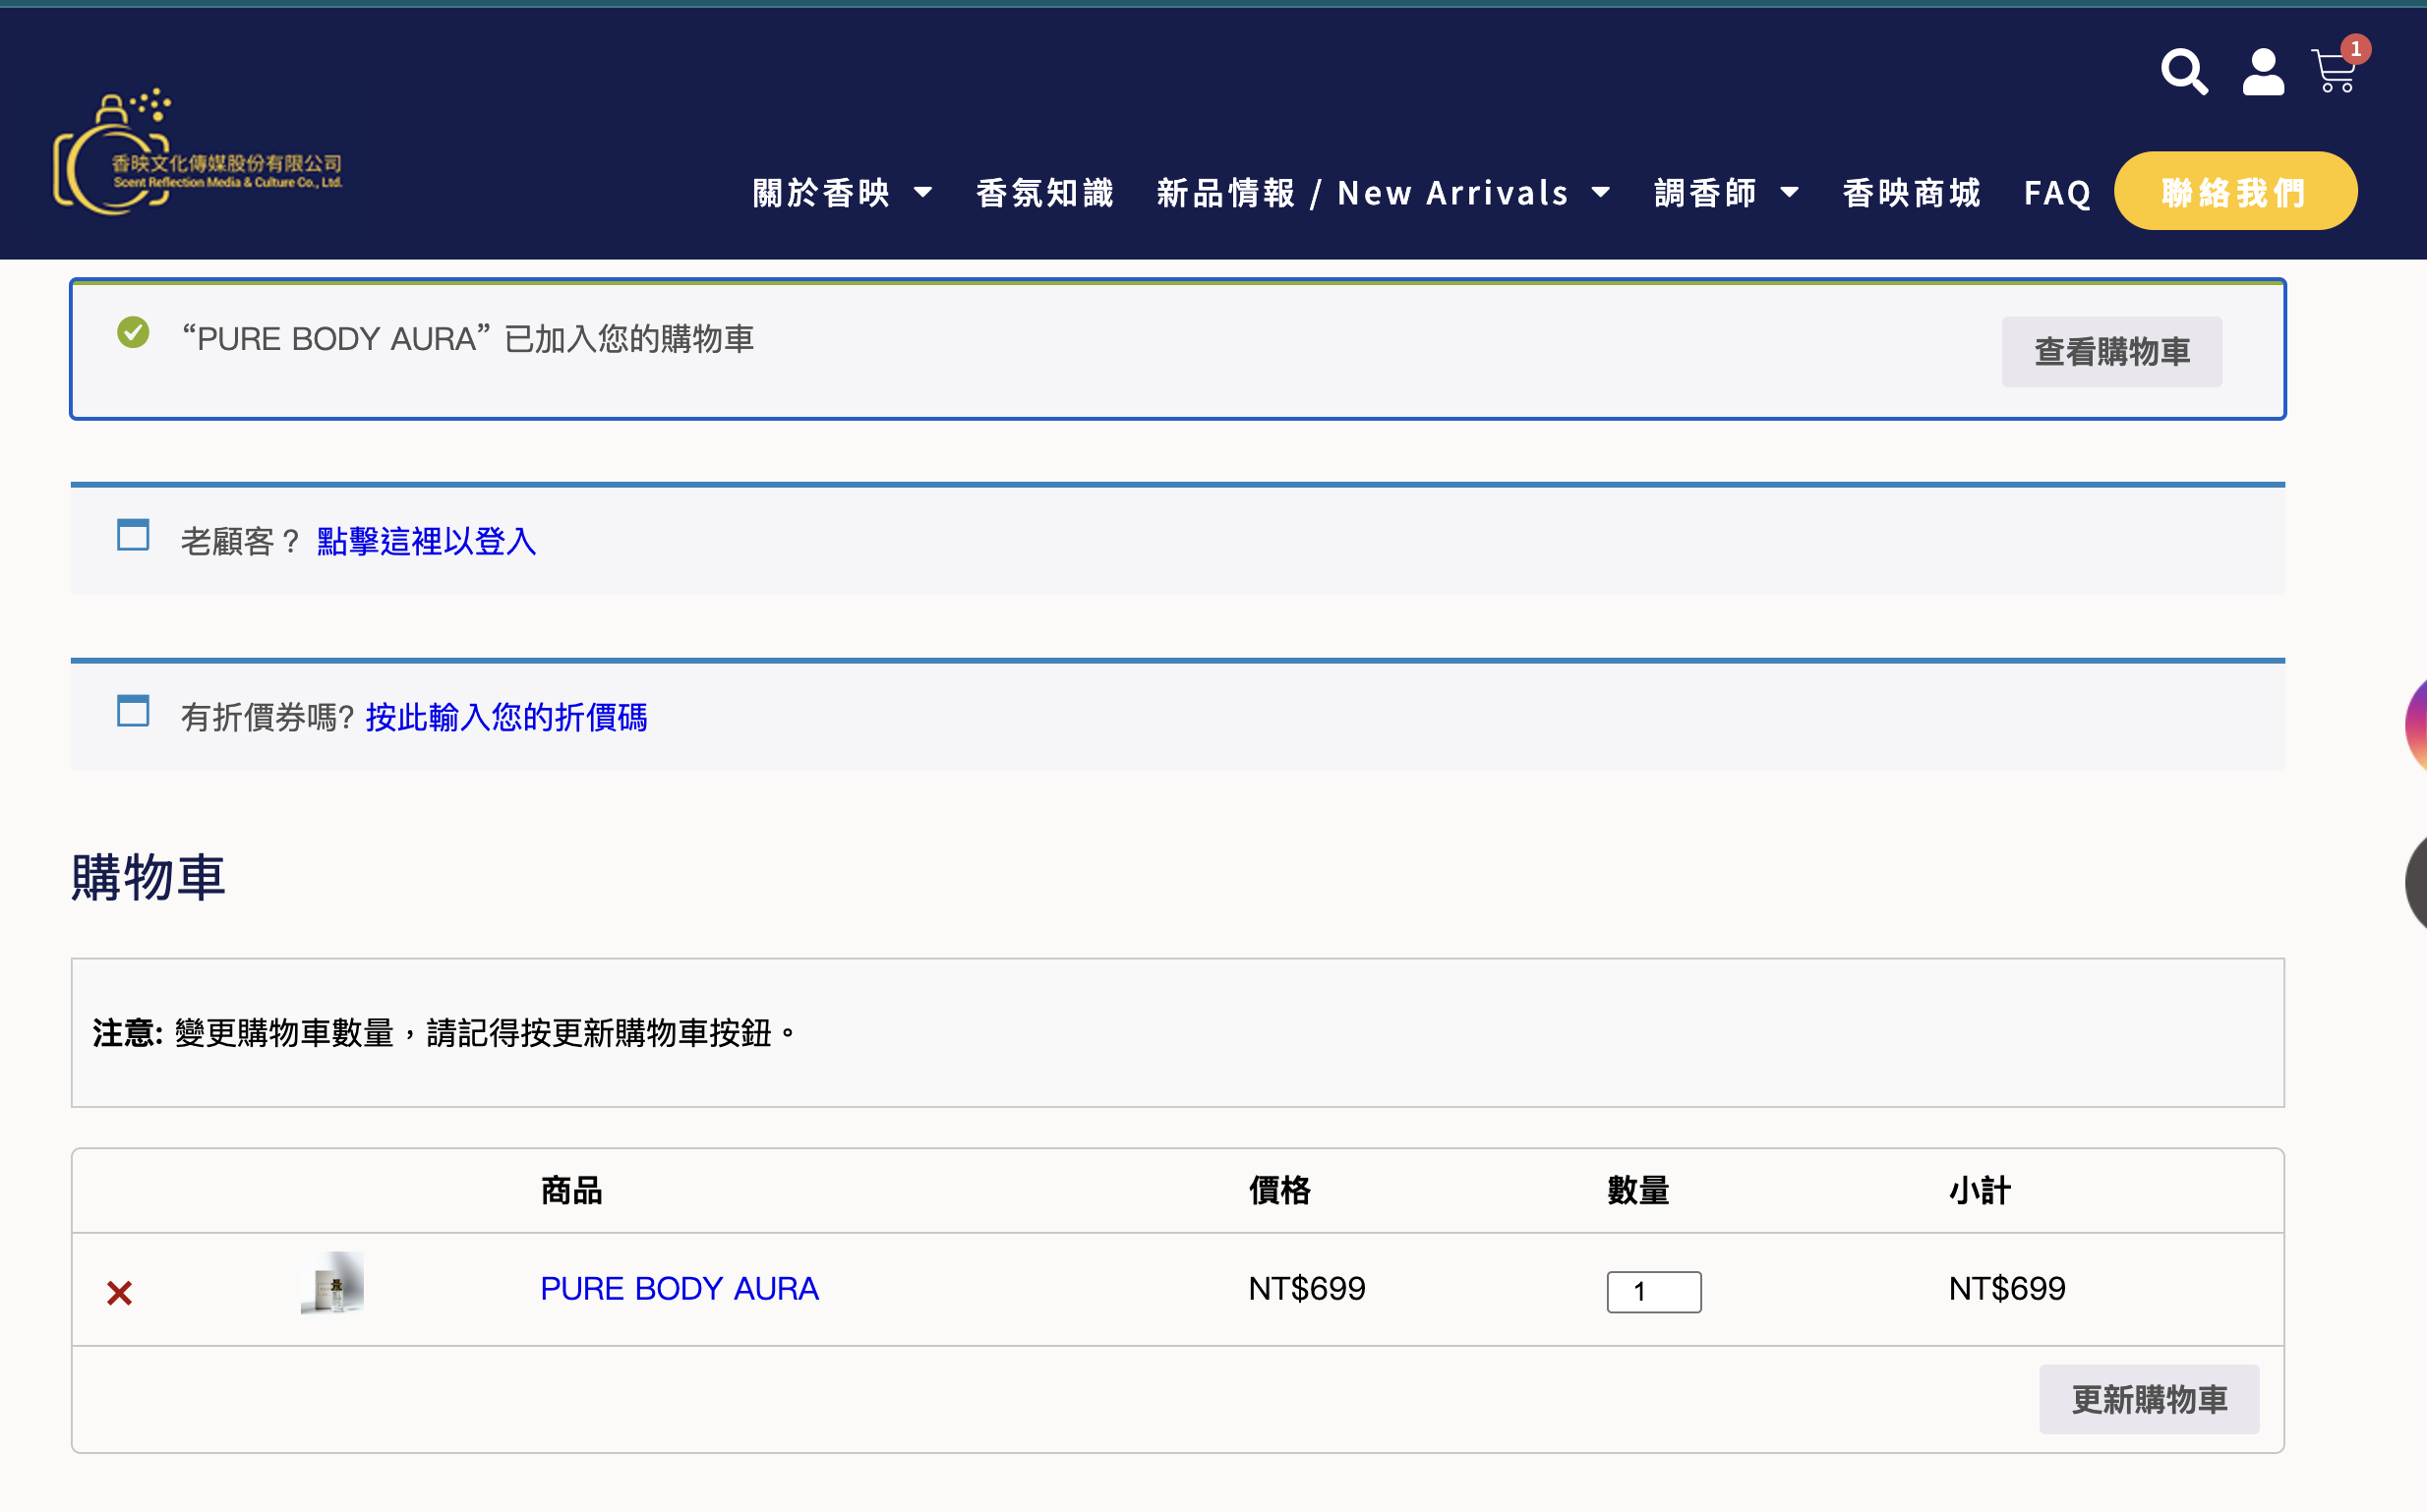Screen dimensions: 2427x1512
Task: Click the 小計 column header
Action: [1979, 1190]
